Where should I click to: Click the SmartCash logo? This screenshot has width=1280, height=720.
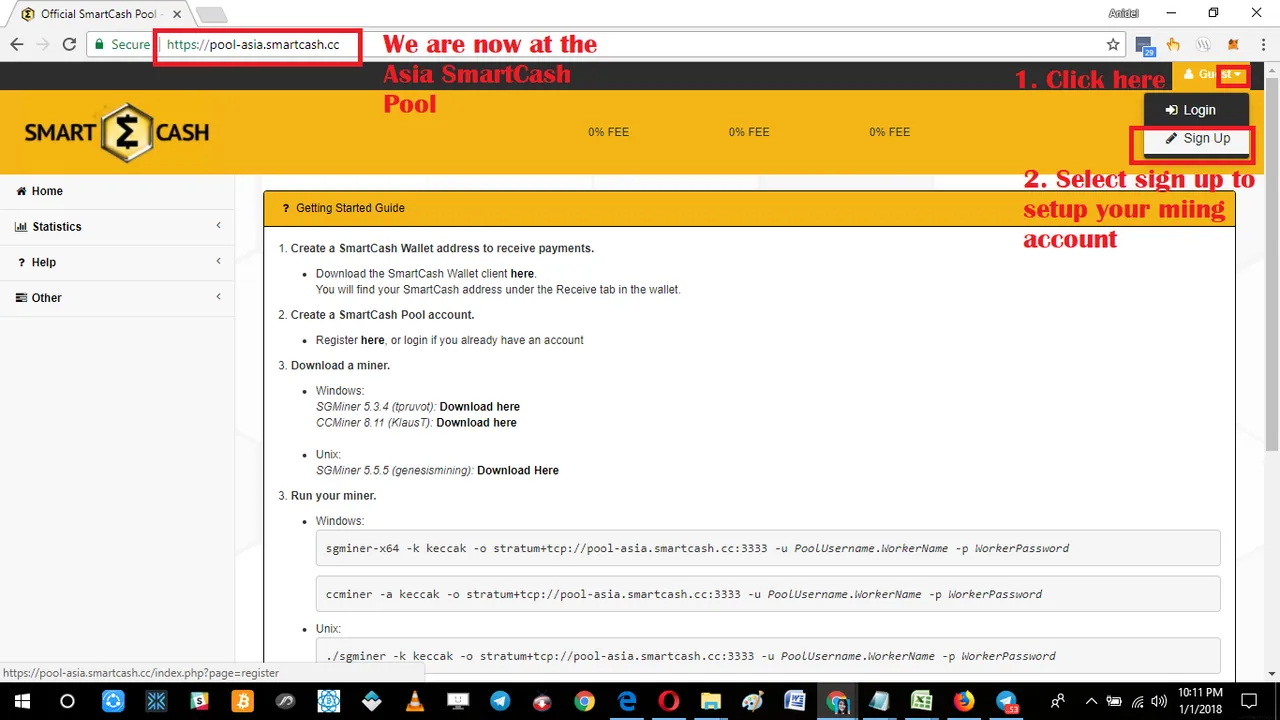(x=117, y=132)
